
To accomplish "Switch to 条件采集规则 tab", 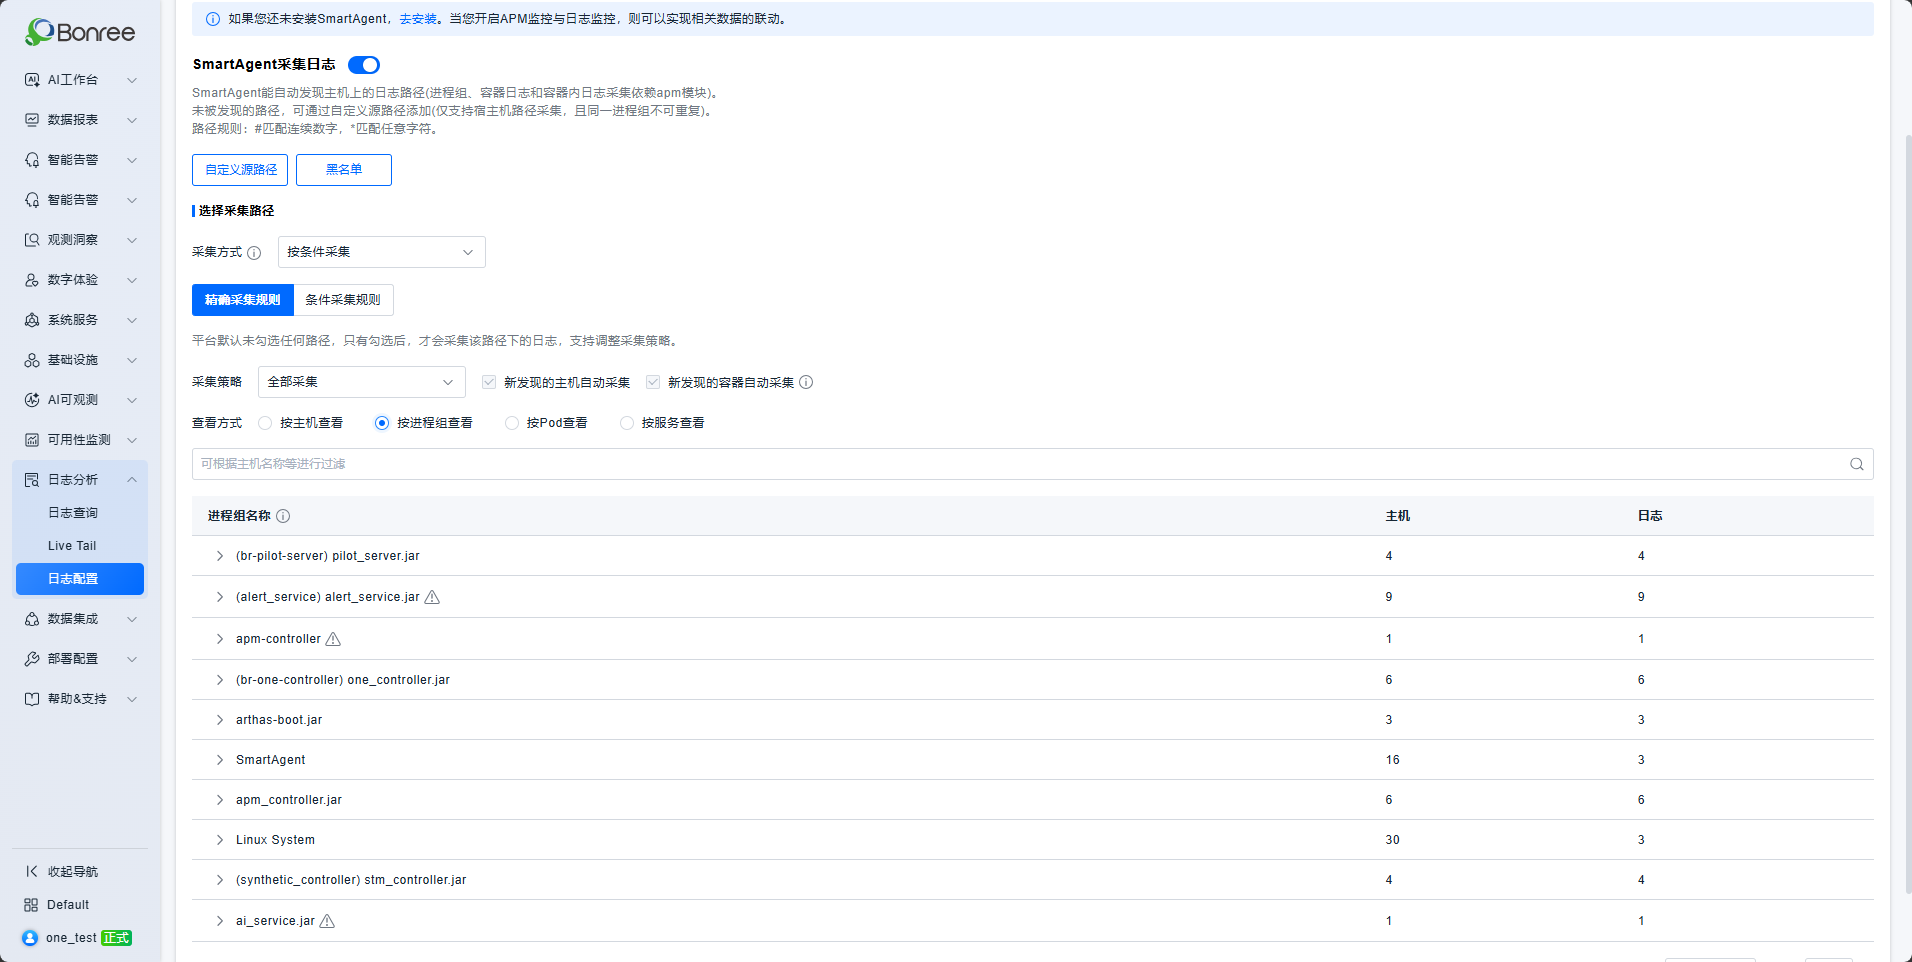I will (x=343, y=300).
